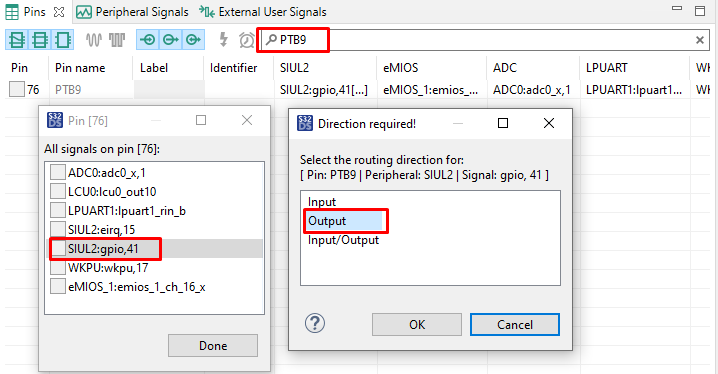Click the first package-view filter icon in toolbar
The height and width of the screenshot is (374, 718).
pos(16,40)
